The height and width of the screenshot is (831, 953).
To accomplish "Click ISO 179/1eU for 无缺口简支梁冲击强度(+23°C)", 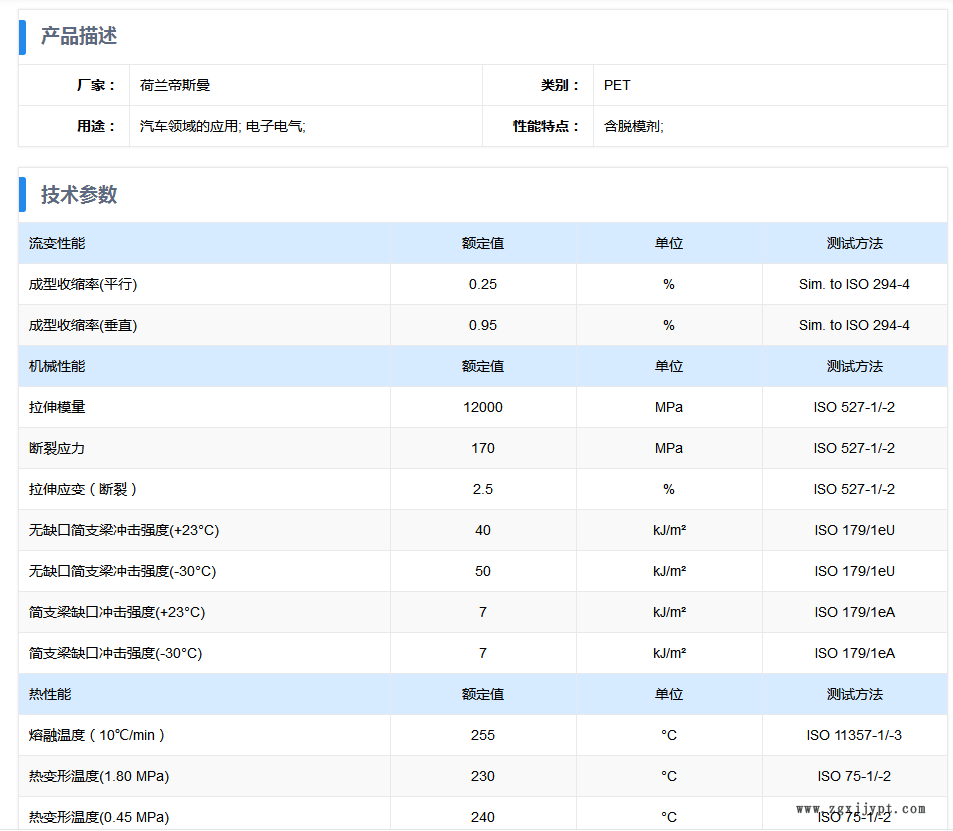I will pyautogui.click(x=854, y=531).
